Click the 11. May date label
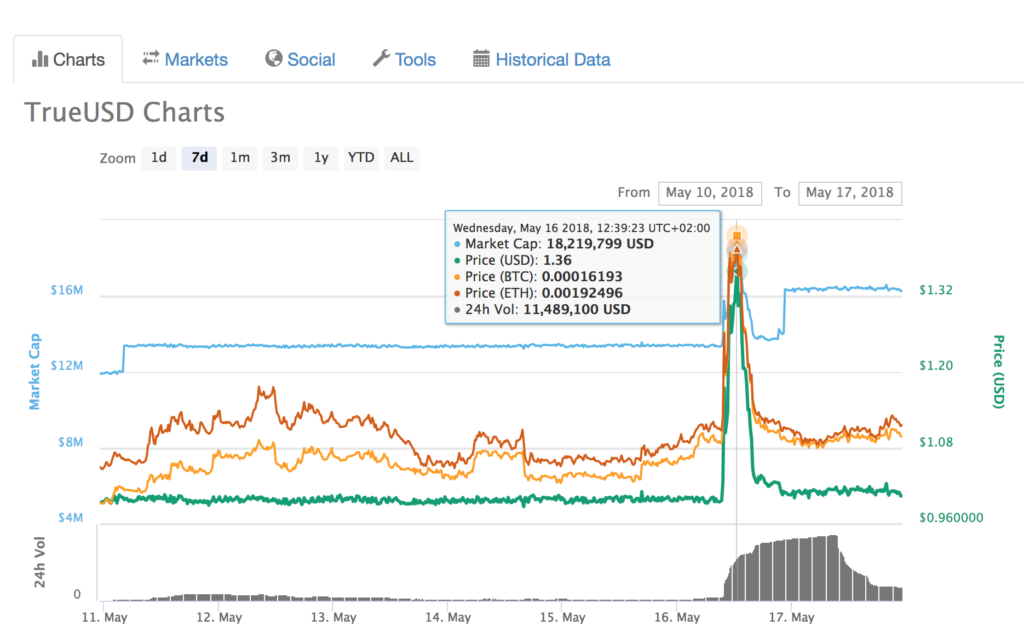The height and width of the screenshot is (638, 1024). click(104, 617)
